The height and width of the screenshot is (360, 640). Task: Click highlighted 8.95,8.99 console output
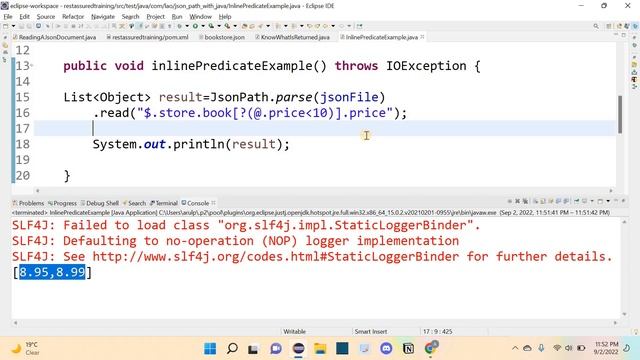coord(52,272)
